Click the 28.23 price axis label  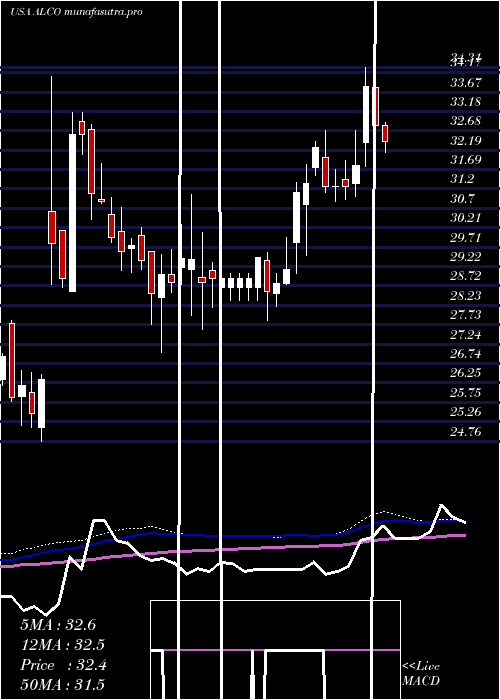(x=466, y=296)
